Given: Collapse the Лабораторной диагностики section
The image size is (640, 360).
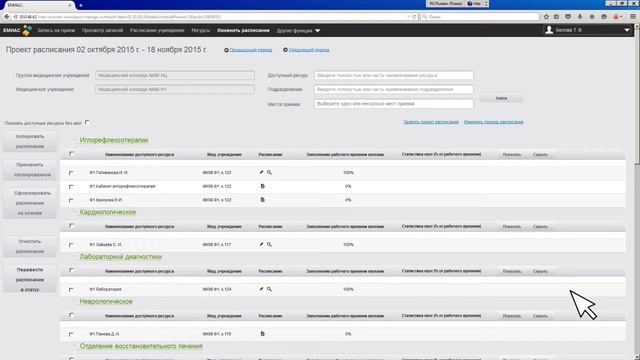Looking at the screenshot, I should pyautogui.click(x=75, y=257).
